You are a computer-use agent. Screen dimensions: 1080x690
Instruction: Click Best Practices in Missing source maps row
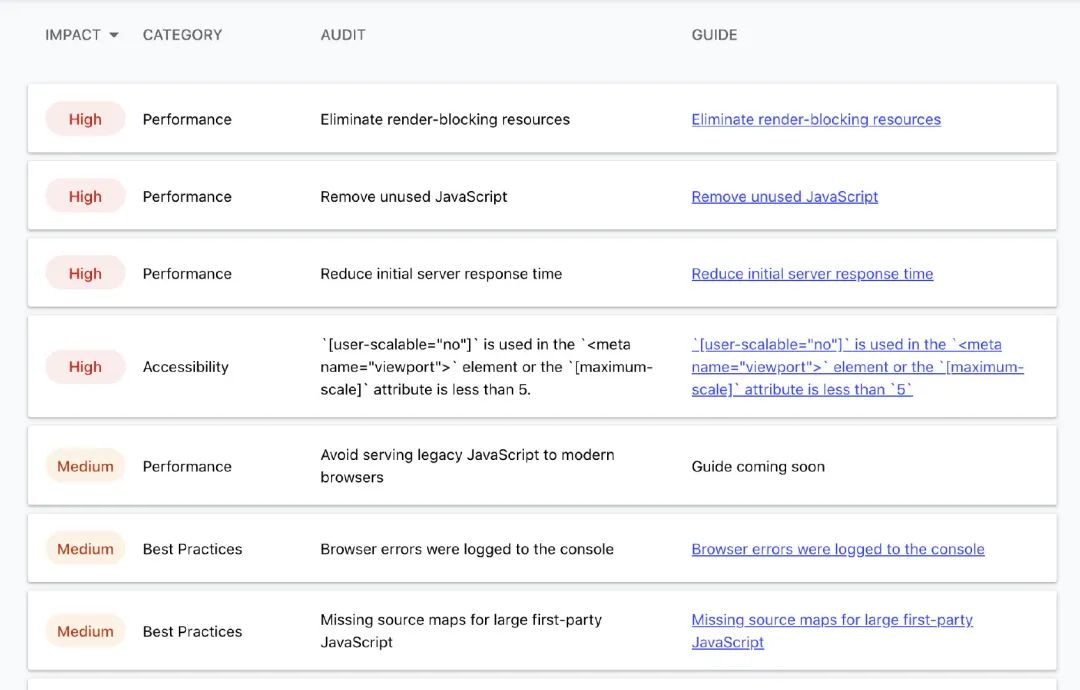coord(192,631)
